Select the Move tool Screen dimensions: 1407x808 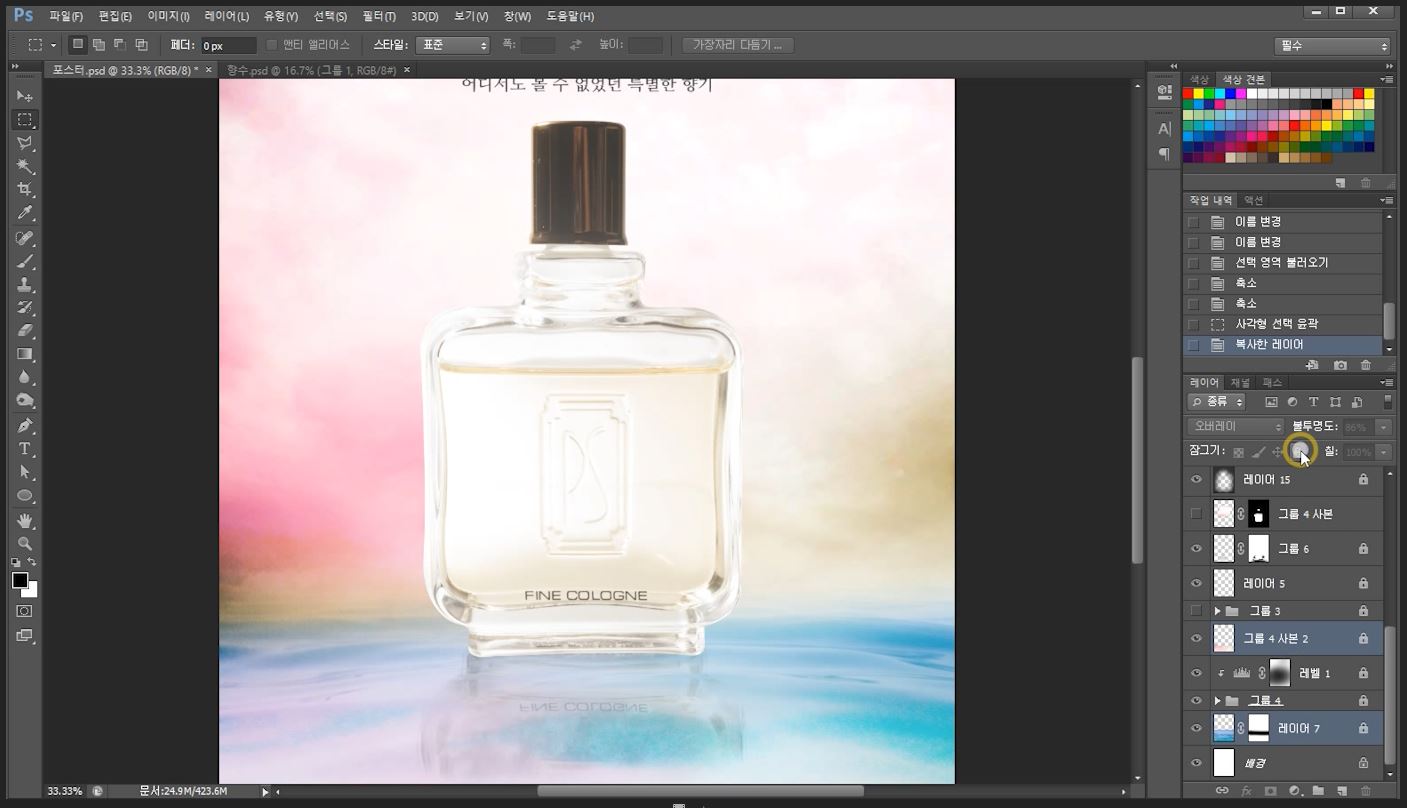click(x=25, y=96)
